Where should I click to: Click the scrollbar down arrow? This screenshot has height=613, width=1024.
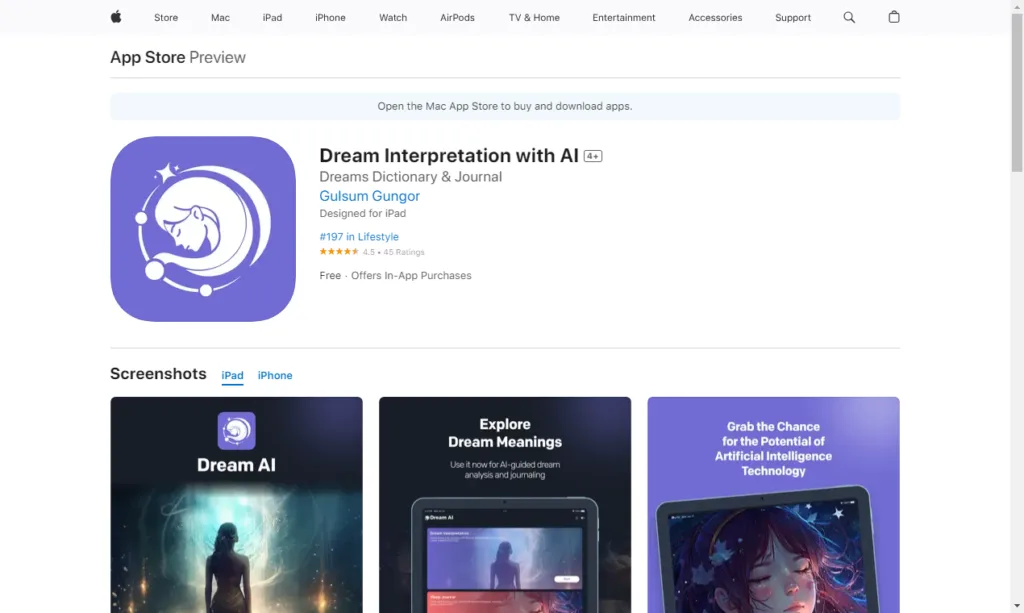tap(1017, 606)
